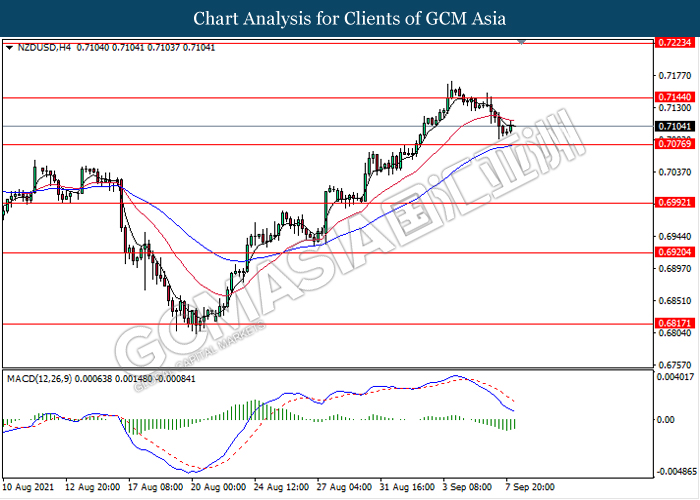Viewport: 700px width, 500px height.
Task: Click the 0.68970 price axis value
Action: pyautogui.click(x=675, y=268)
